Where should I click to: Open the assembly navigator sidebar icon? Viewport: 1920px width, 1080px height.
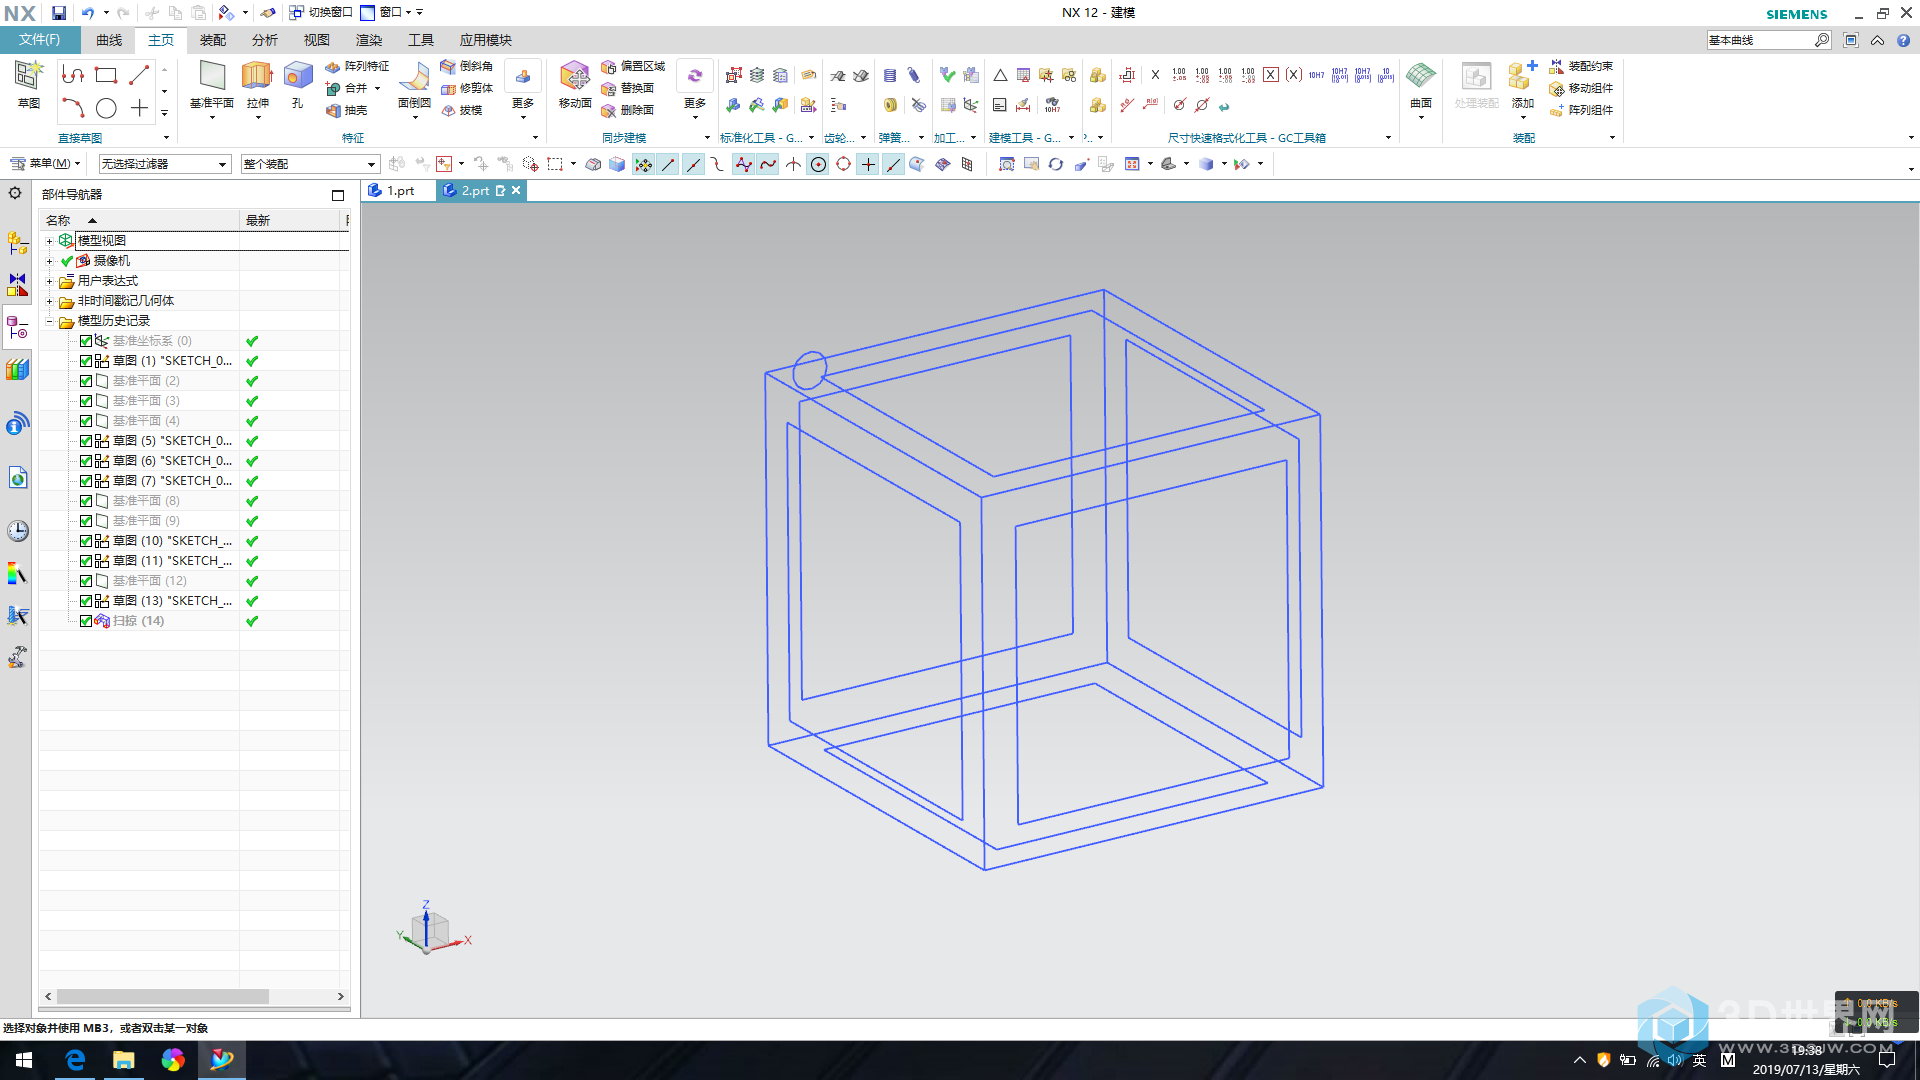(x=17, y=242)
